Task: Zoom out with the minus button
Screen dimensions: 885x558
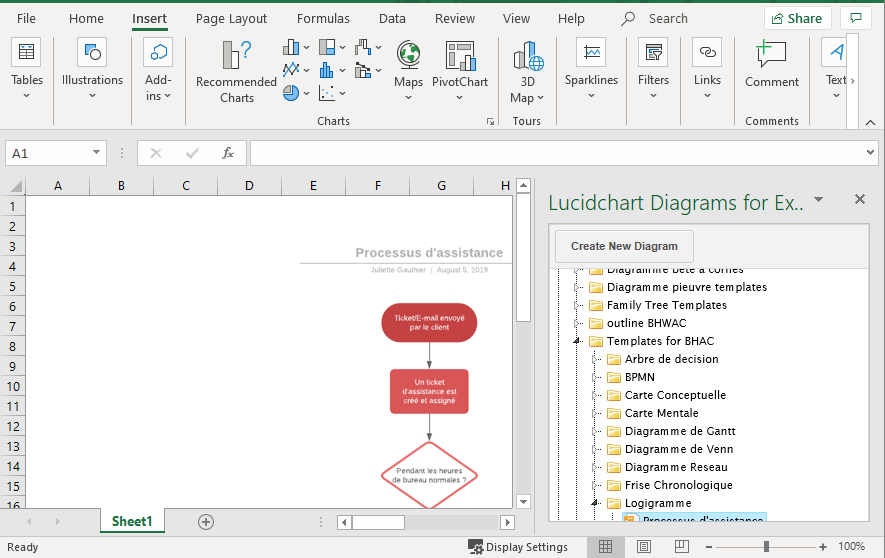Action: tap(709, 547)
